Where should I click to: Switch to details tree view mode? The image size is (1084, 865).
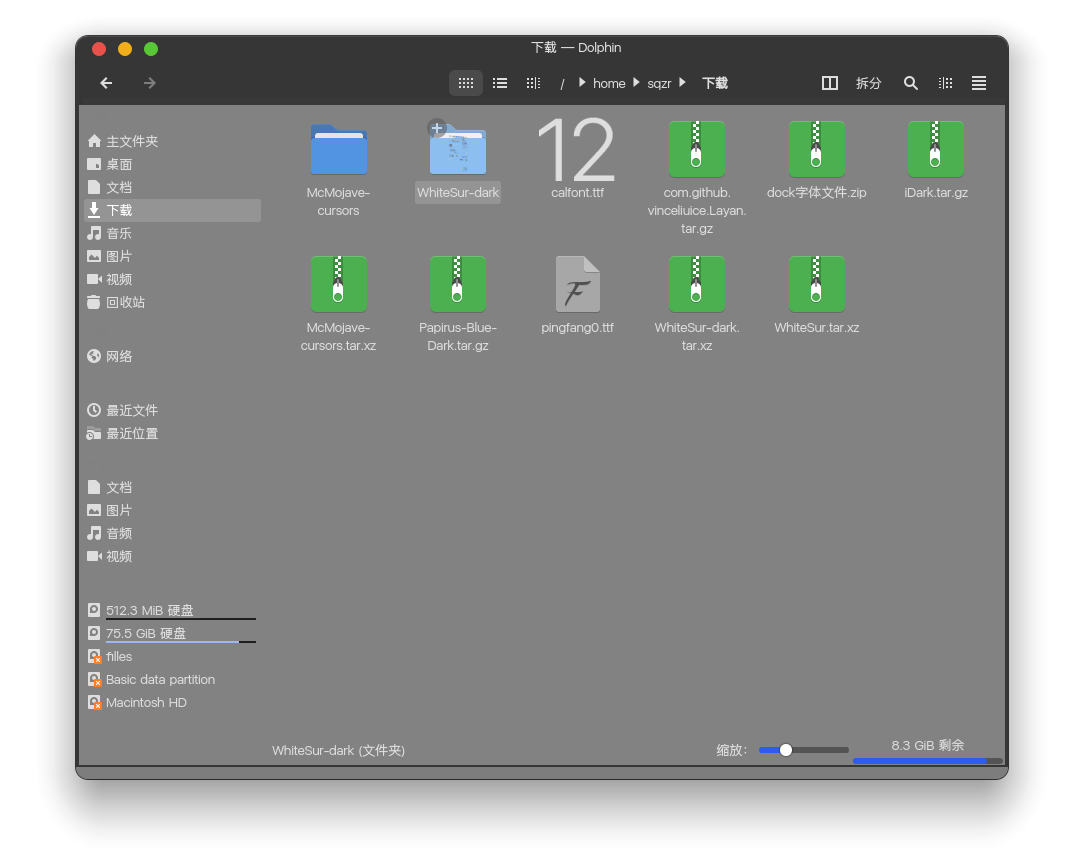(x=533, y=83)
